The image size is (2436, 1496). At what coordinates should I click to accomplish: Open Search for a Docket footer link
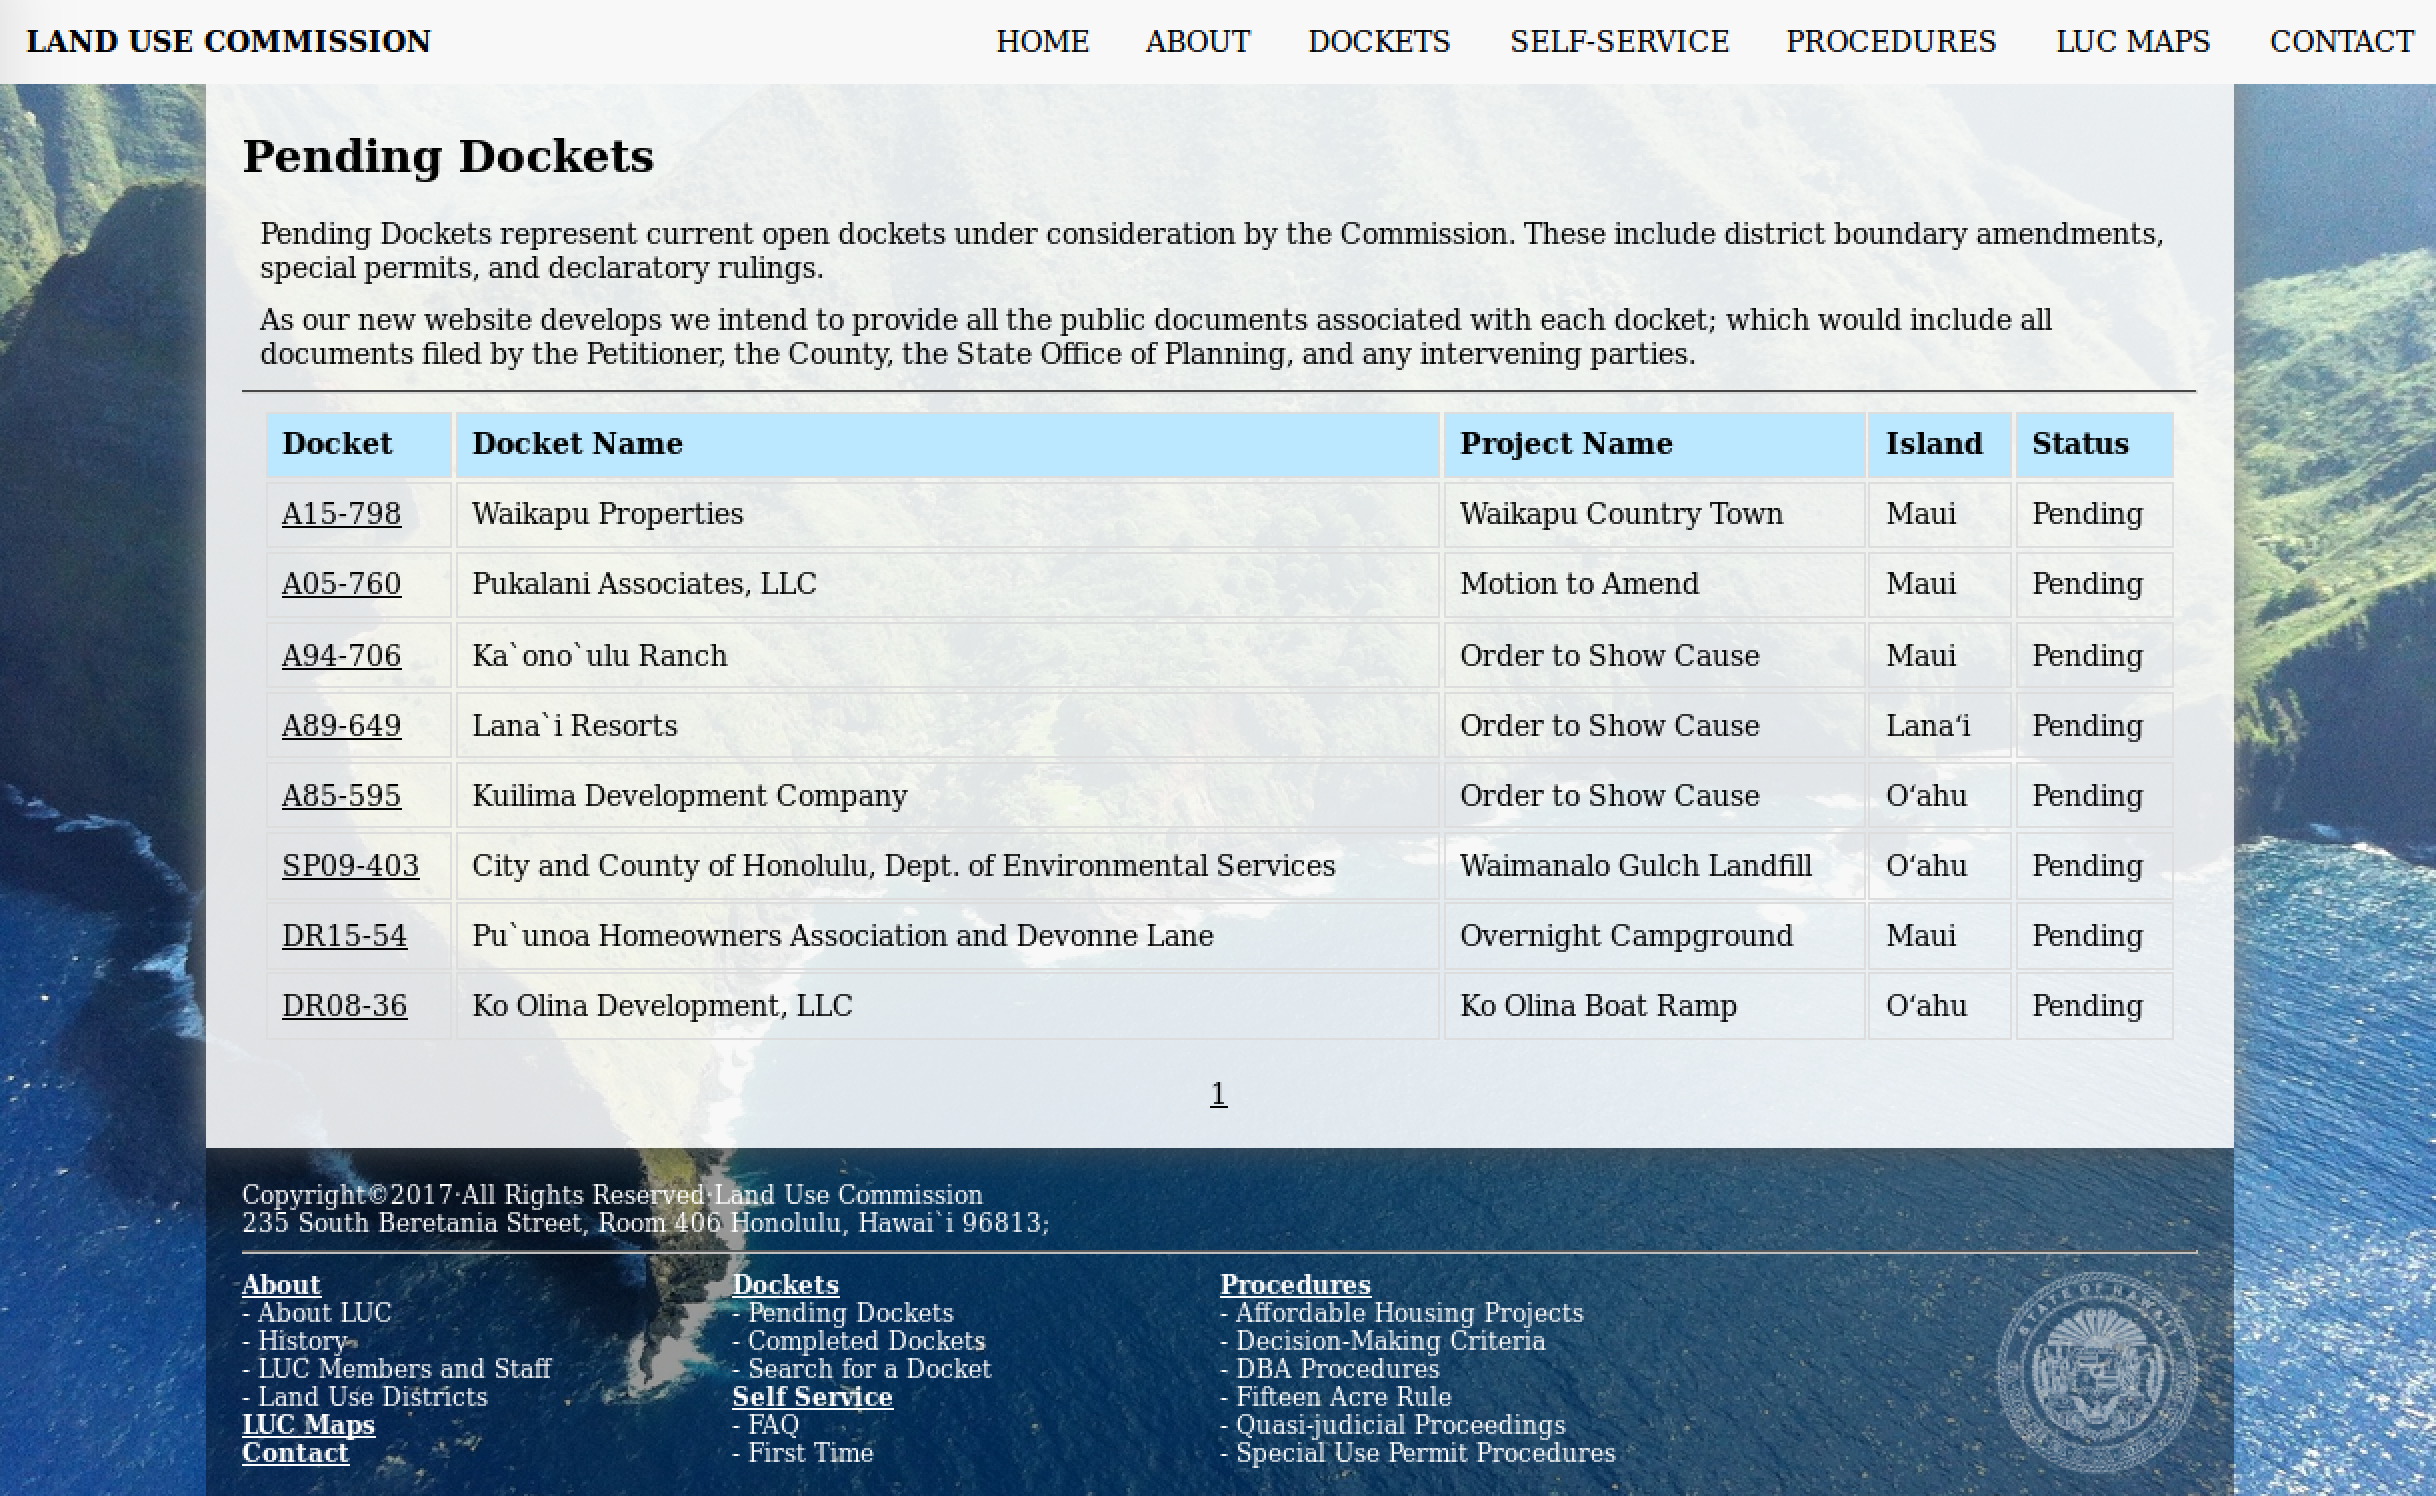point(869,1369)
